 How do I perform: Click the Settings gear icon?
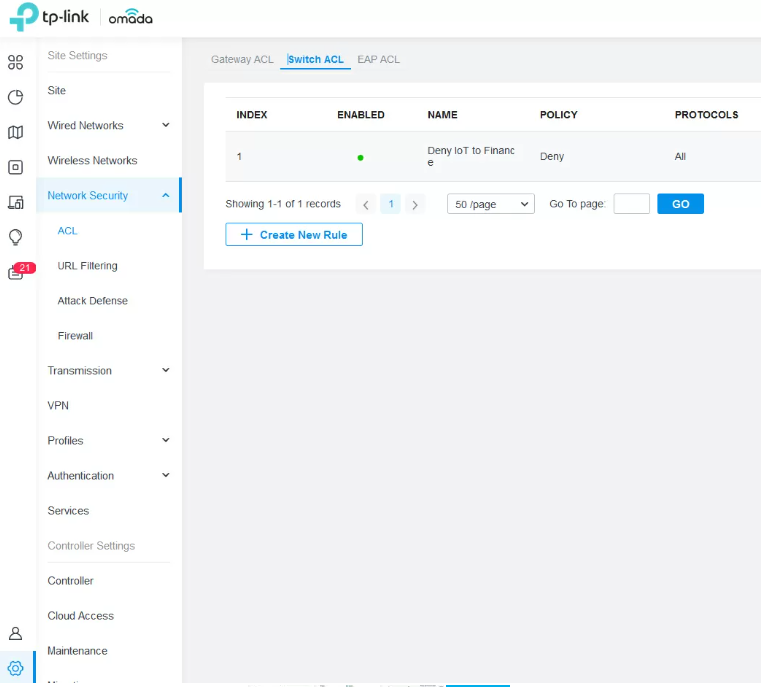pos(15,668)
